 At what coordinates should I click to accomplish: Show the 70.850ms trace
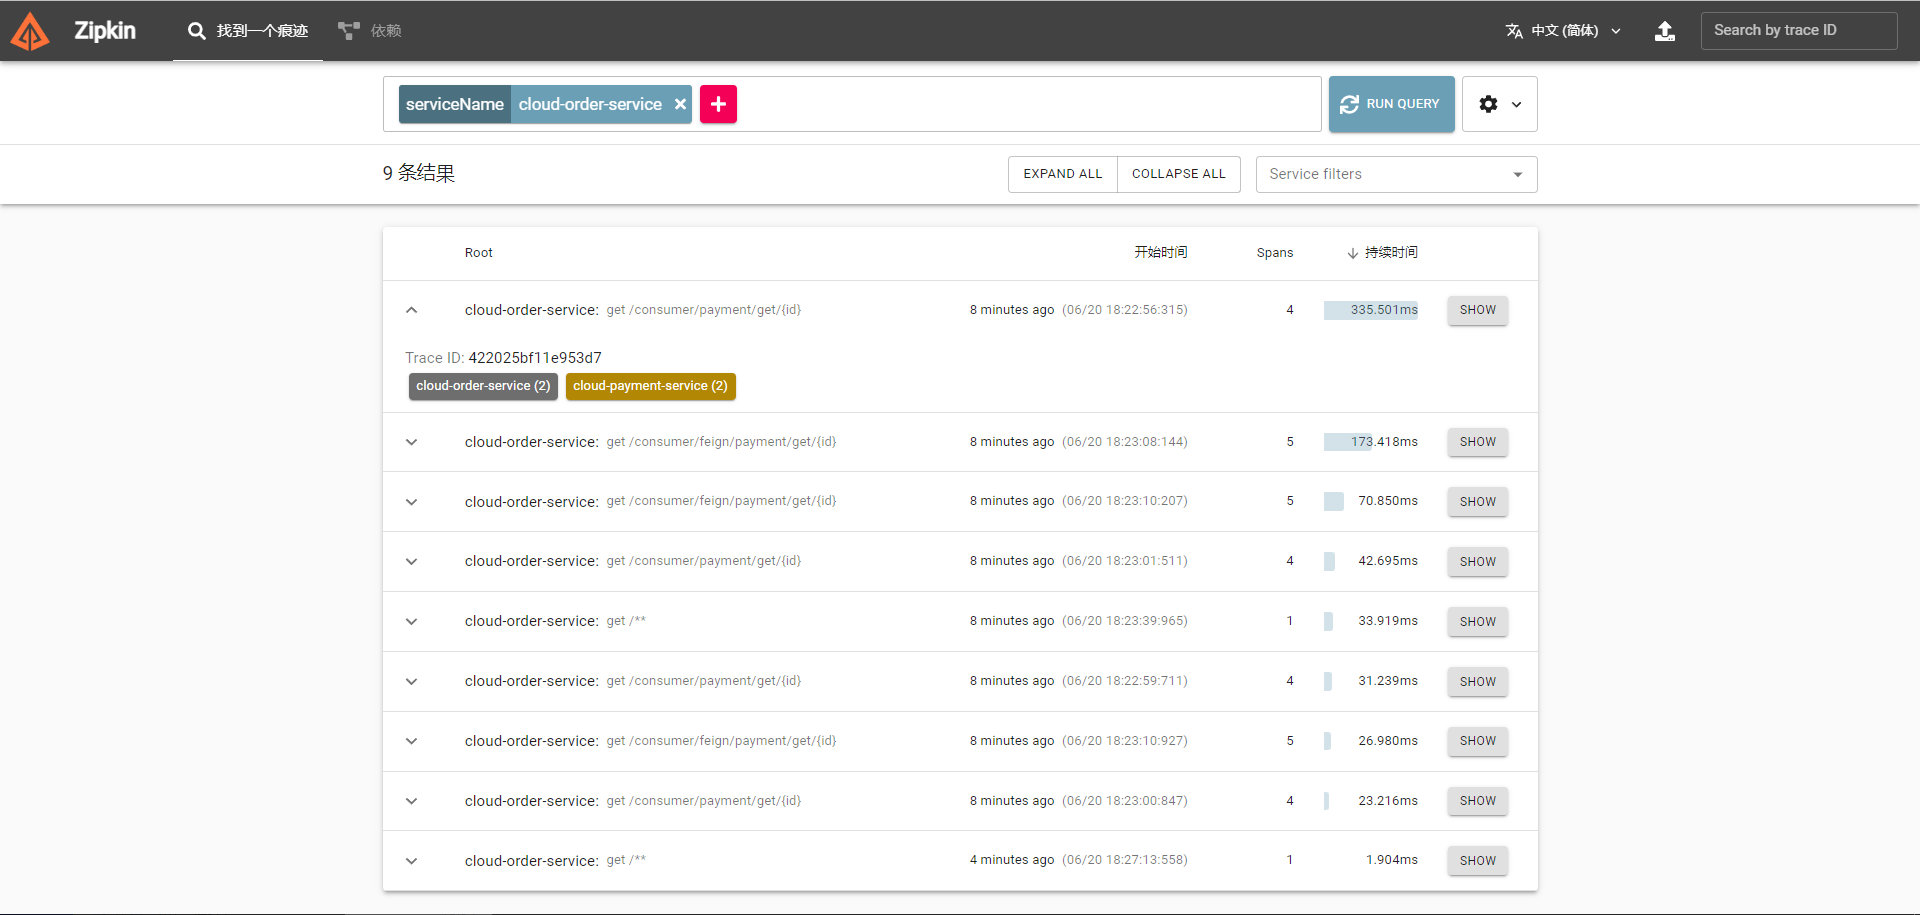1477,502
